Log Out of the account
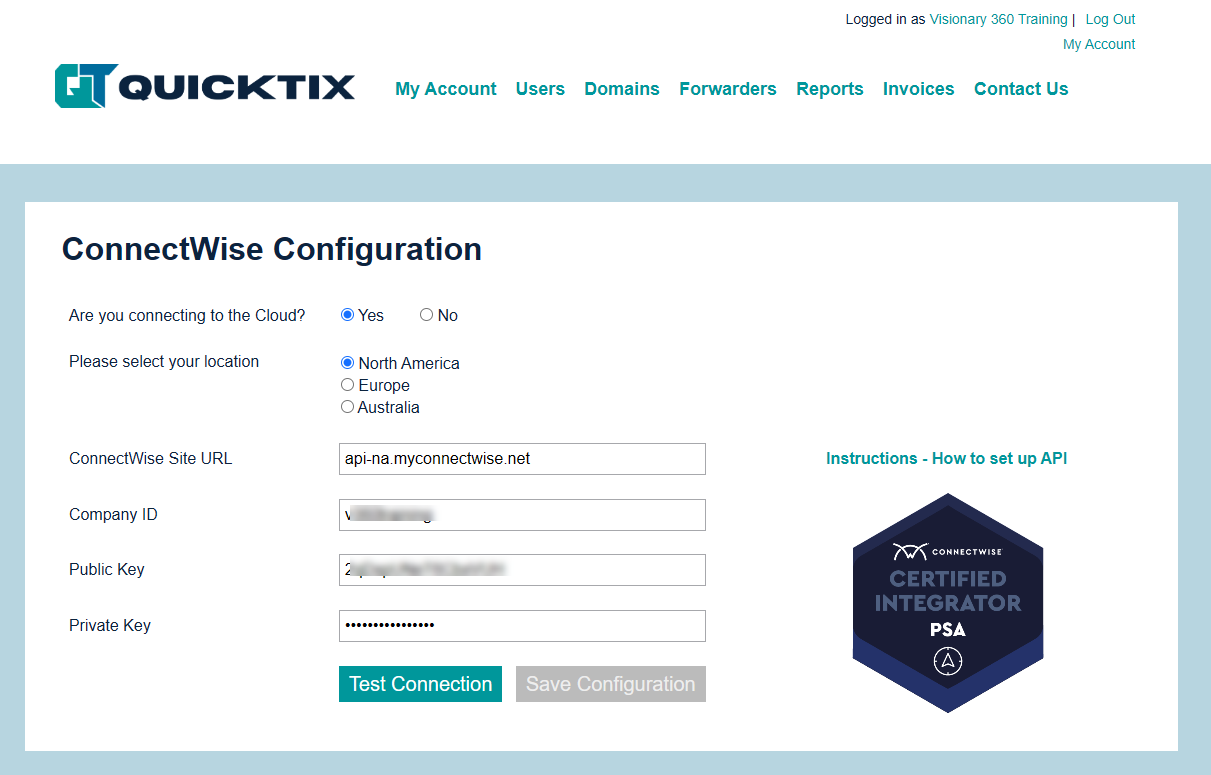The image size is (1211, 775). 1110,19
